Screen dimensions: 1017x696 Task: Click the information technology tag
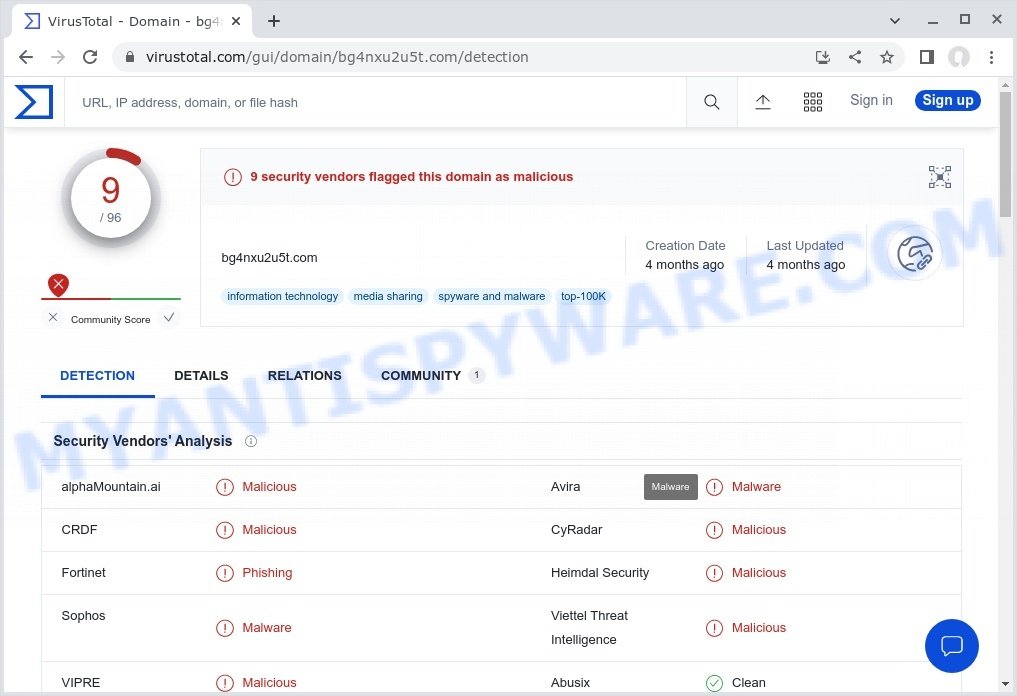(x=282, y=296)
